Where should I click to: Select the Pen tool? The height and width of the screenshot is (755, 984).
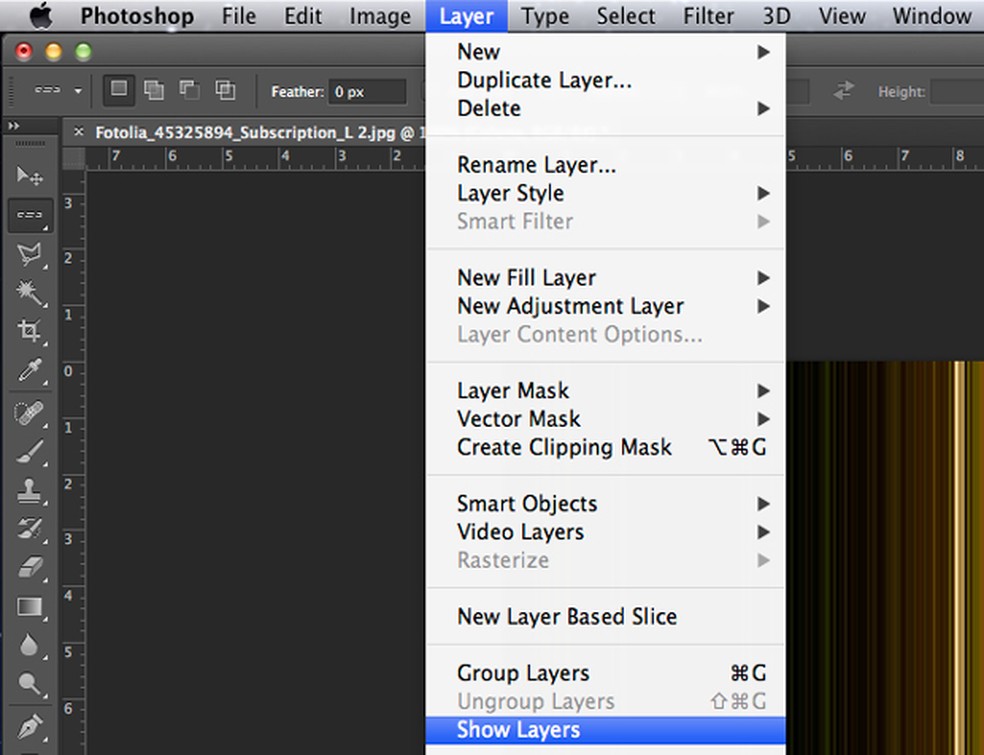coord(30,724)
